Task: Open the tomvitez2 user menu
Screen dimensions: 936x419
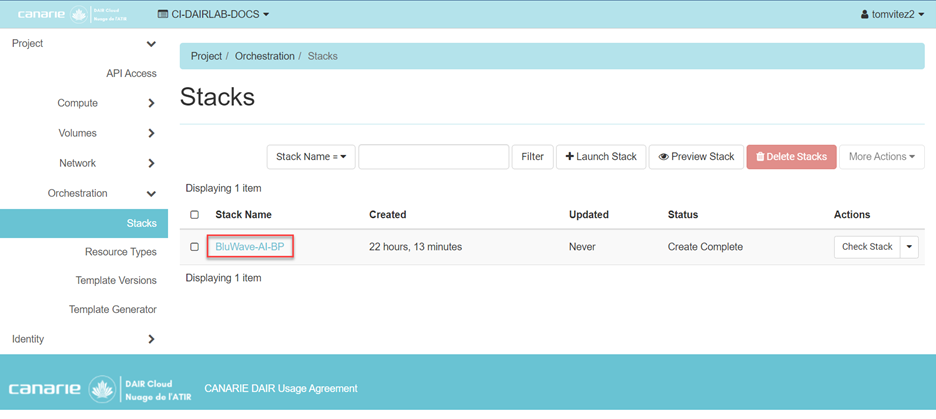Action: click(894, 15)
